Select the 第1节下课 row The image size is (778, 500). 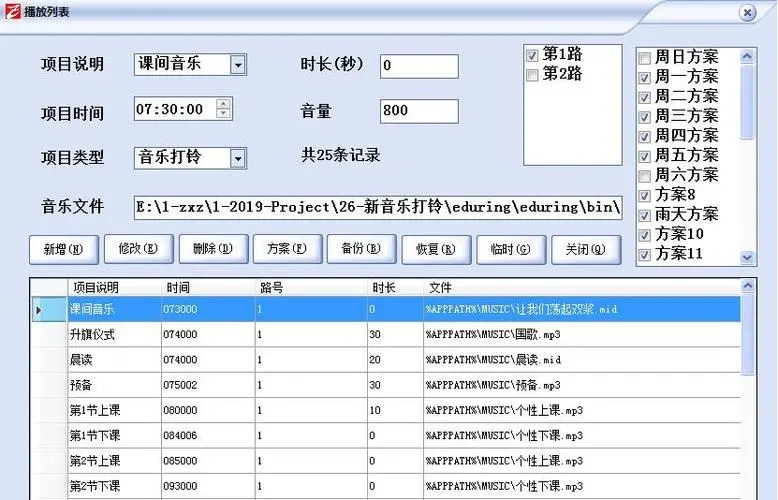coord(387,436)
